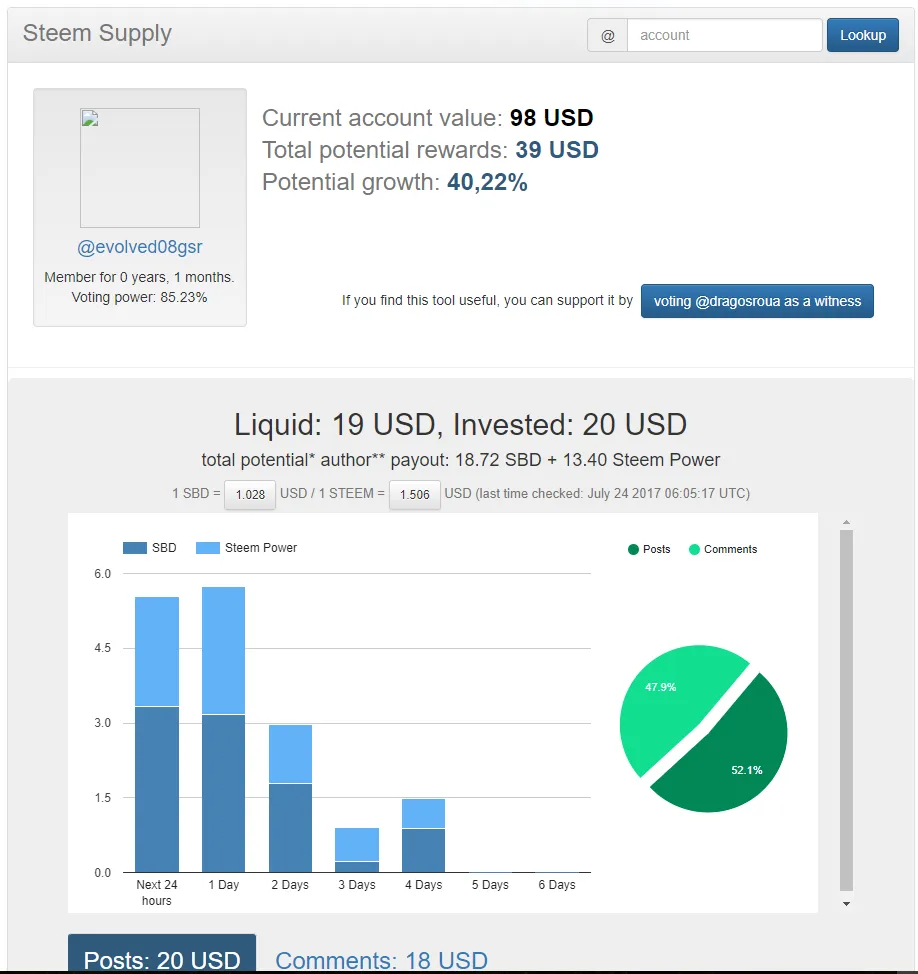Click the '4.5' y-axis label
This screenshot has height=974, width=918.
[102, 649]
